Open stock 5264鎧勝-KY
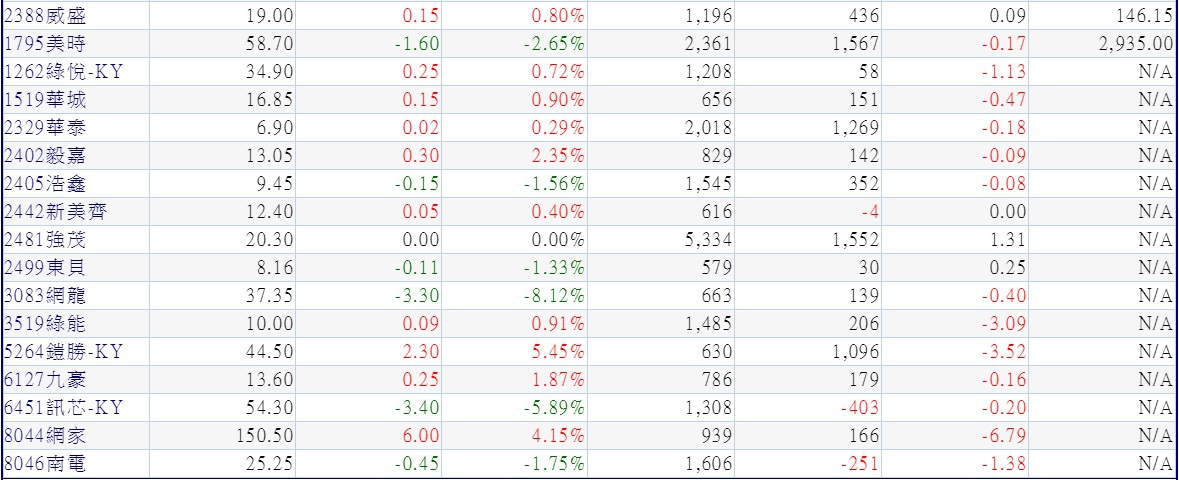1179x480 pixels. (x=63, y=352)
